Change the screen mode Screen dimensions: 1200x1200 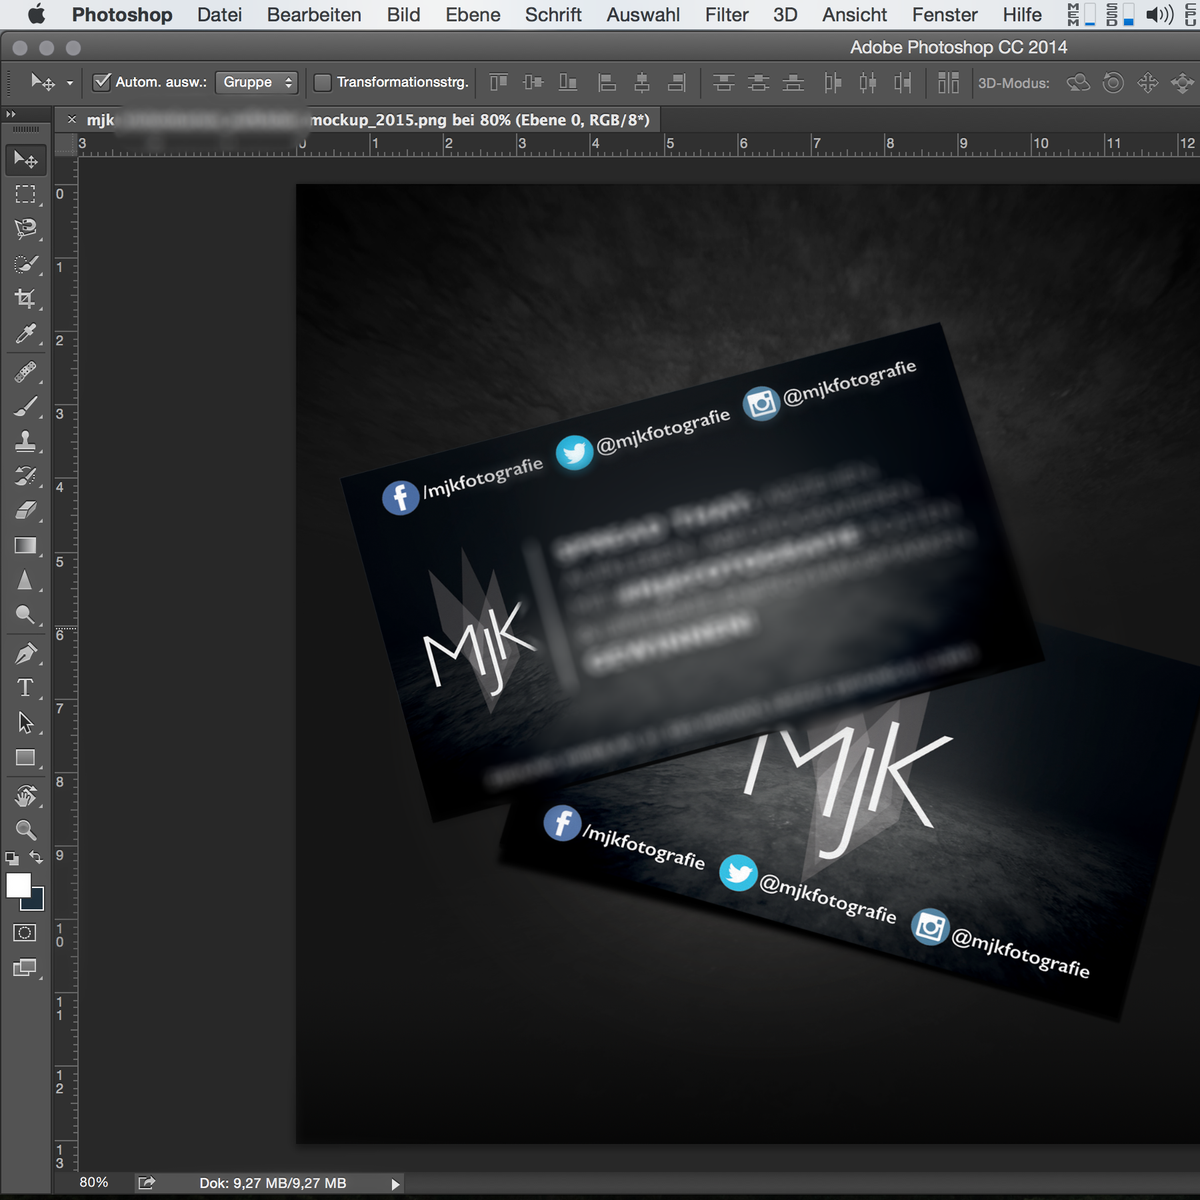[x=25, y=968]
